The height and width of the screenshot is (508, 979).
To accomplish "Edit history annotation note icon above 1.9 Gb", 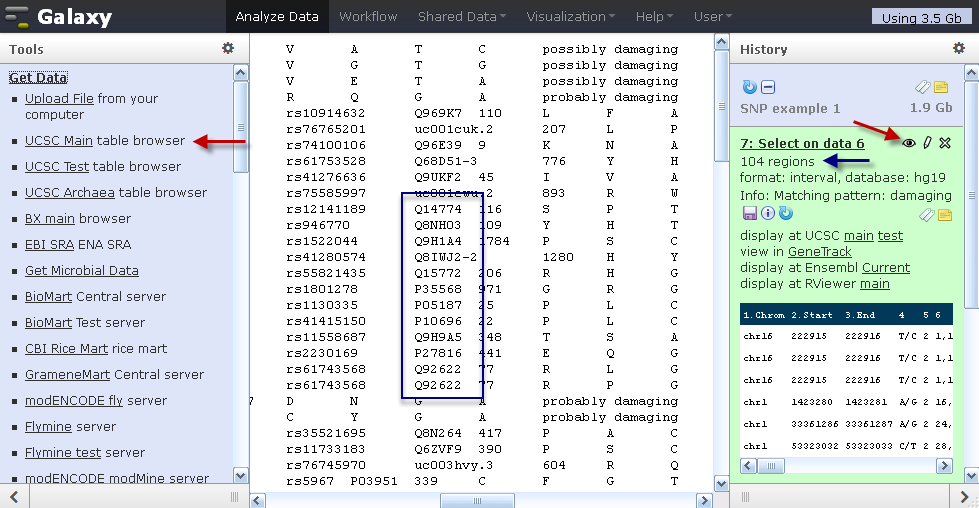I will point(941,87).
